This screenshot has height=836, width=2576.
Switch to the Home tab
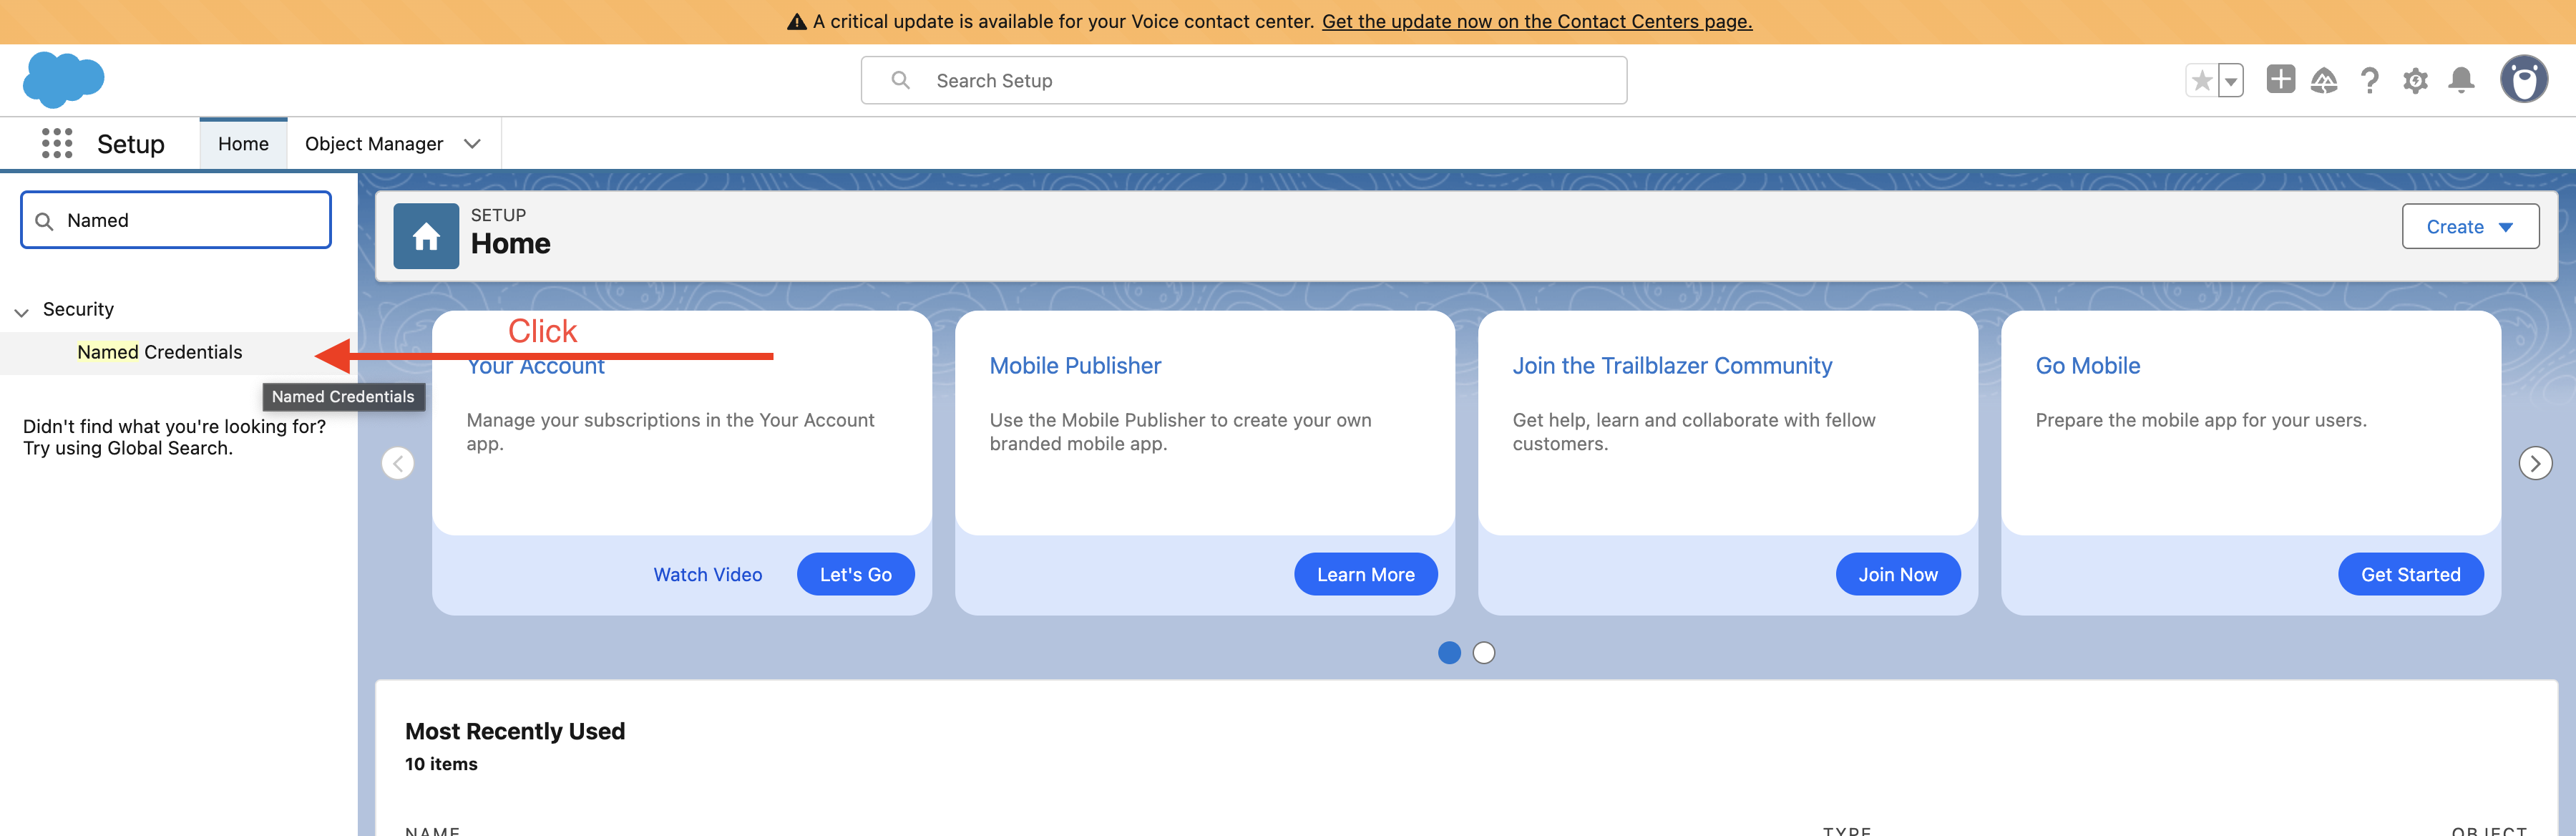[243, 144]
